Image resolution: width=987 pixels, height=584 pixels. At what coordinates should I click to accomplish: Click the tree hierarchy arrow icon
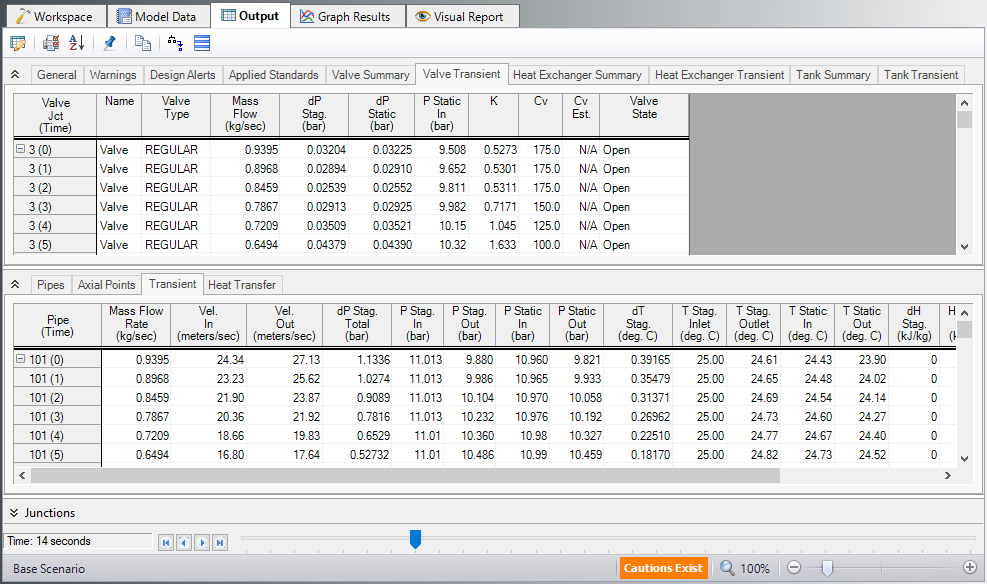click(x=175, y=43)
